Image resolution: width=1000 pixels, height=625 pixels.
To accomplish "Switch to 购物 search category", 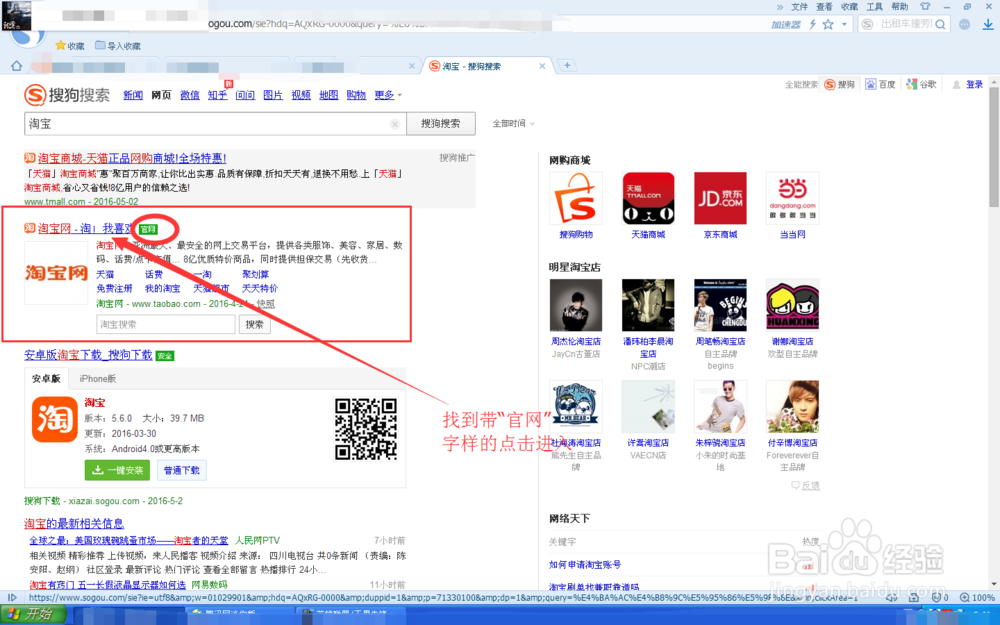I will pyautogui.click(x=356, y=95).
